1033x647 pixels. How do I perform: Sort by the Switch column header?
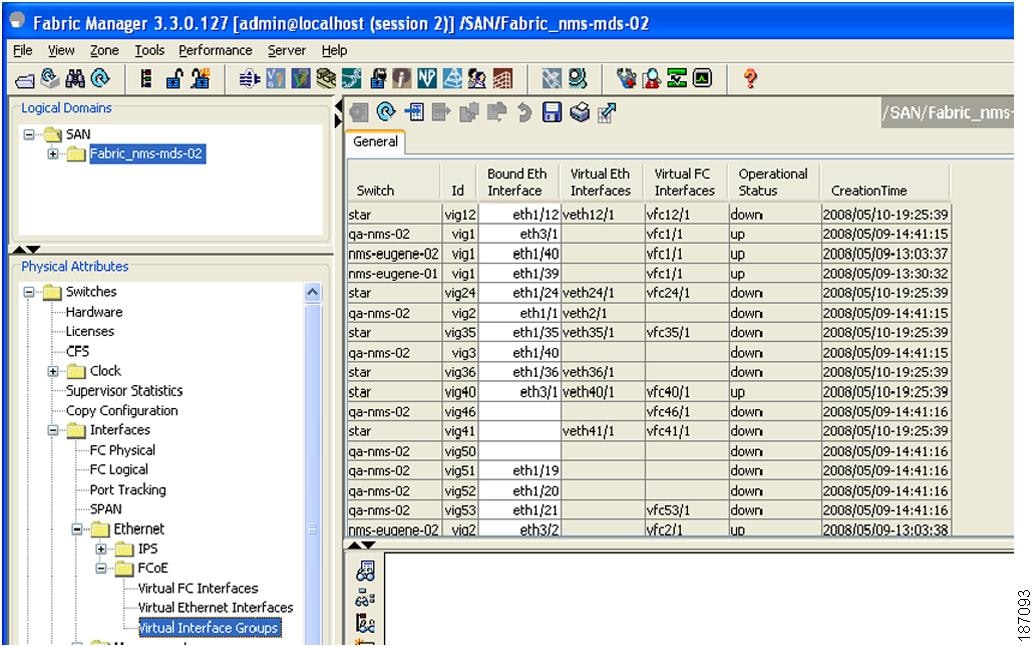(x=394, y=183)
